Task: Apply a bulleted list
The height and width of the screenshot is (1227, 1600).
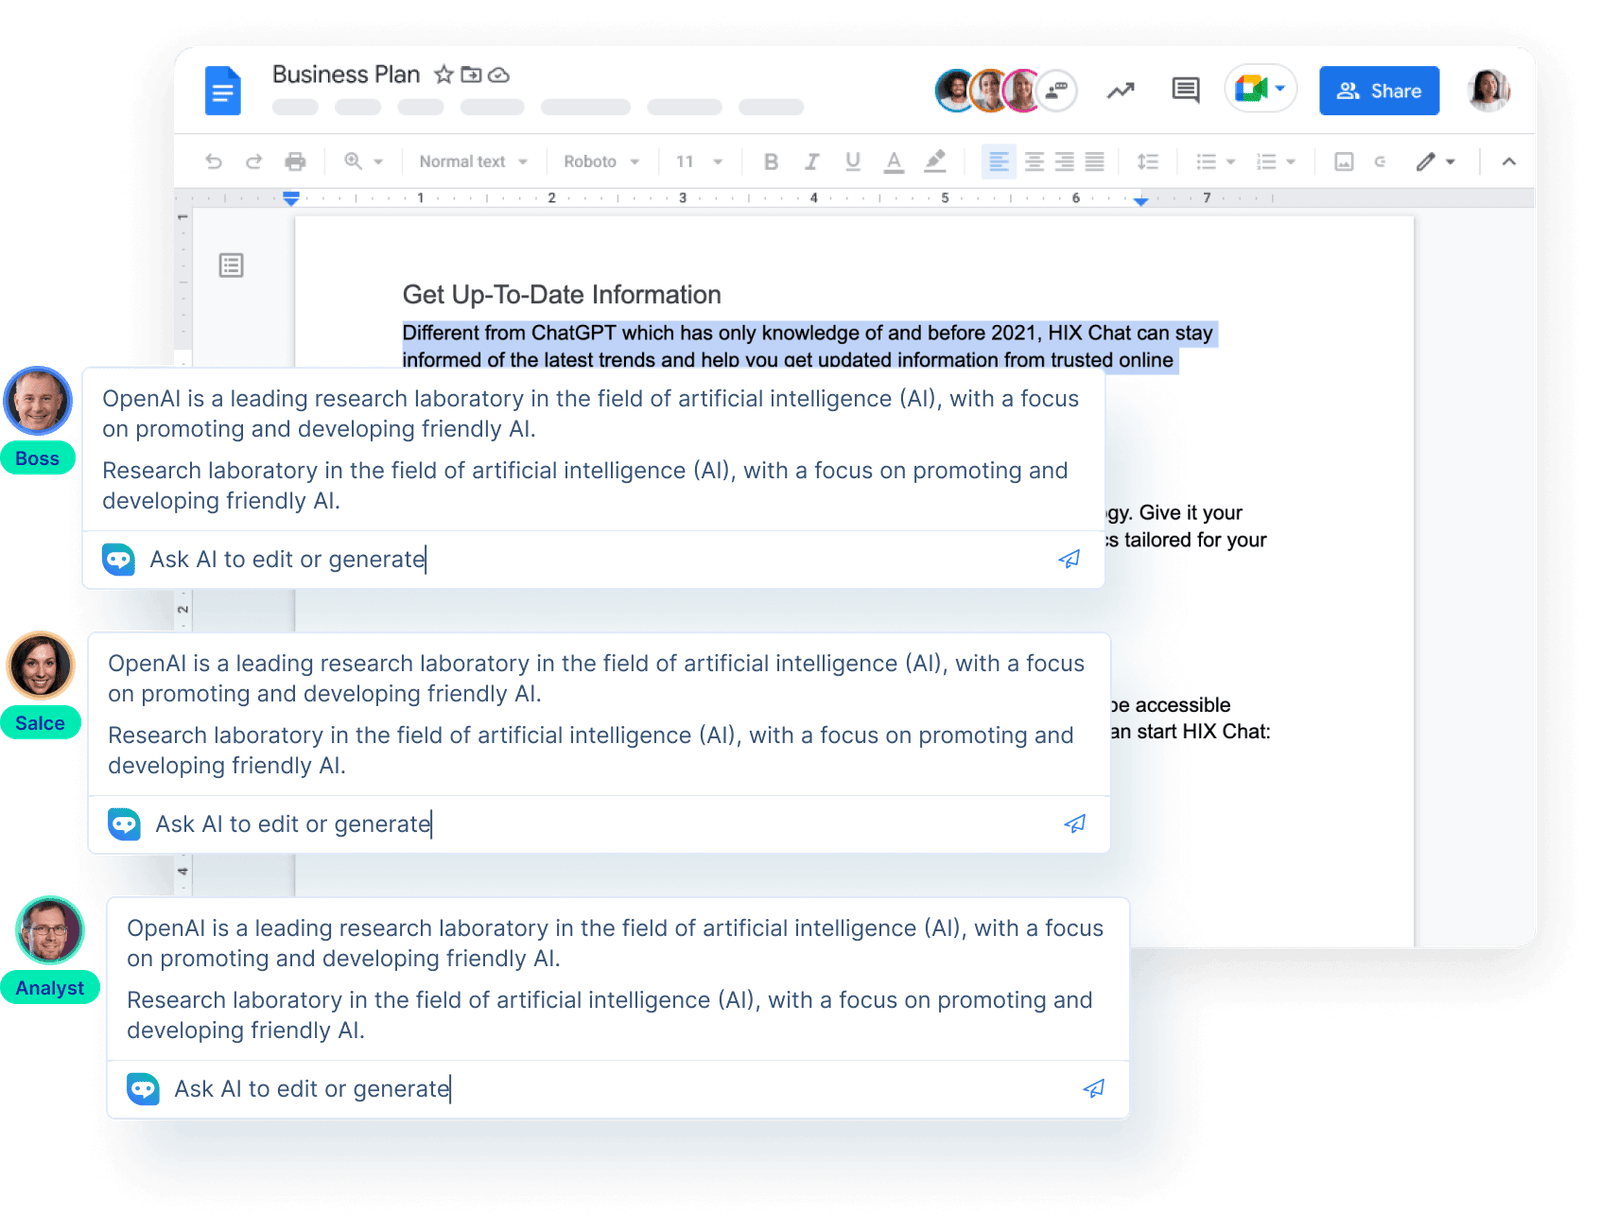Action: point(1207,162)
